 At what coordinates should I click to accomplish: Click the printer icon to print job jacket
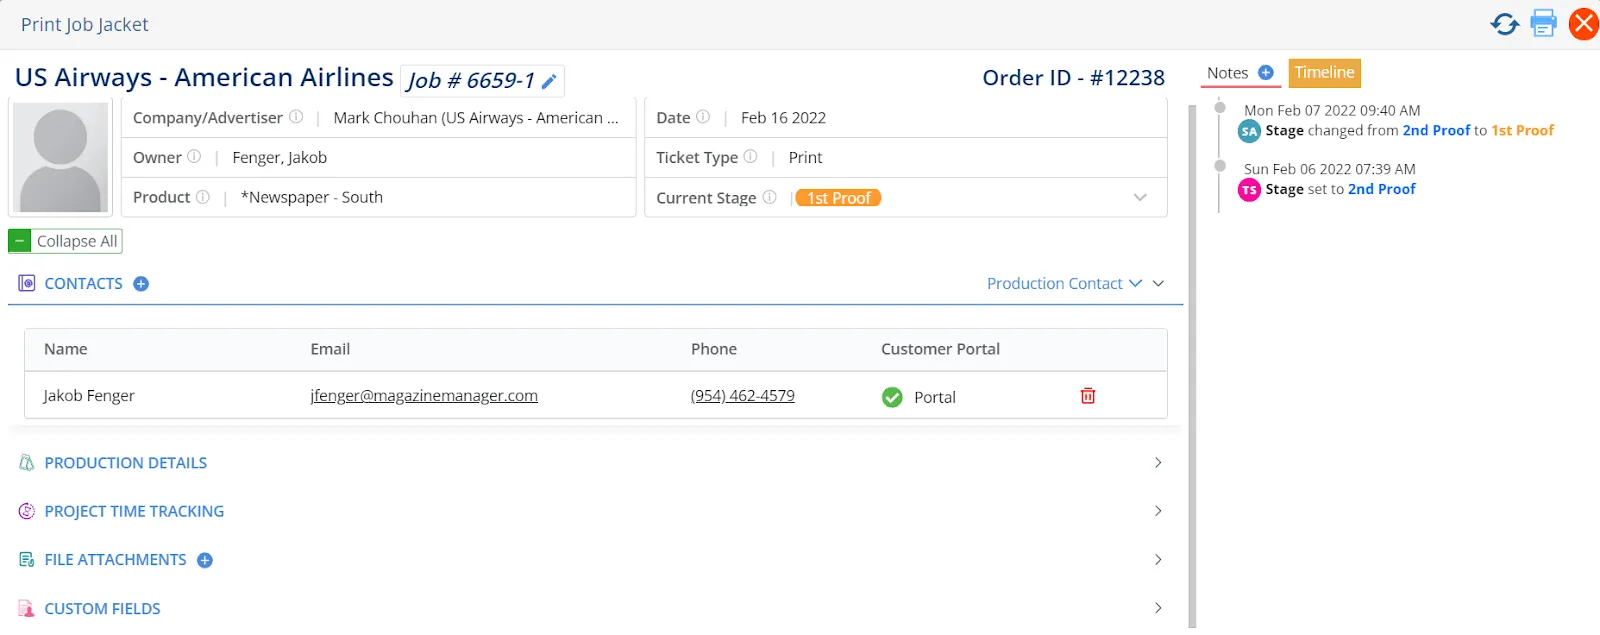[1543, 23]
